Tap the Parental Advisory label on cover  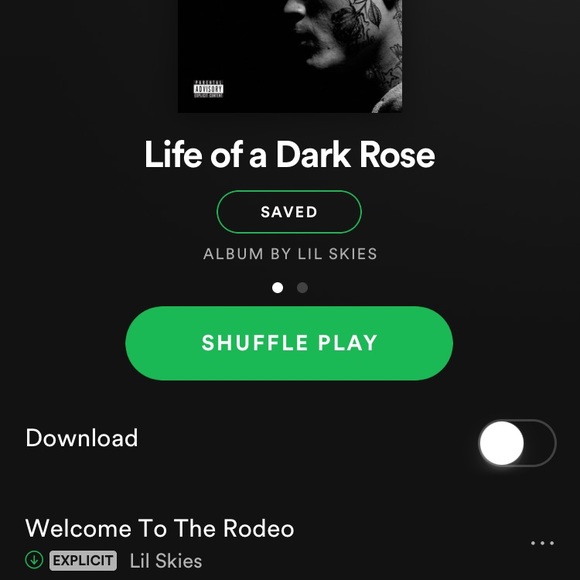[x=208, y=89]
